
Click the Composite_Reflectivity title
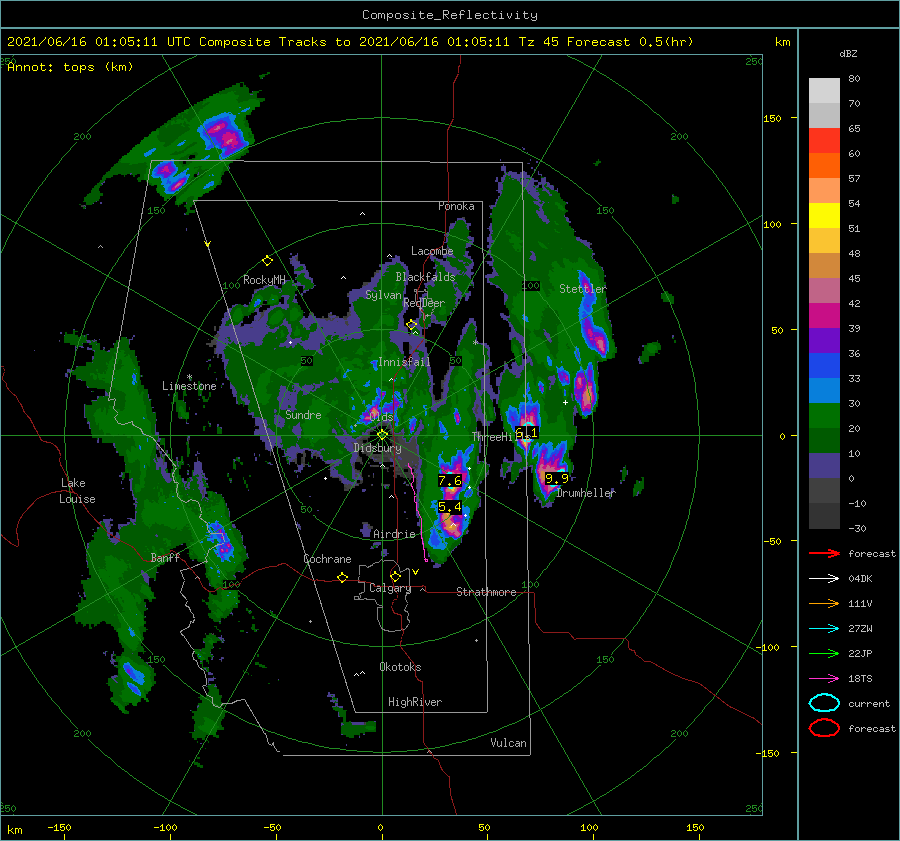(x=450, y=15)
